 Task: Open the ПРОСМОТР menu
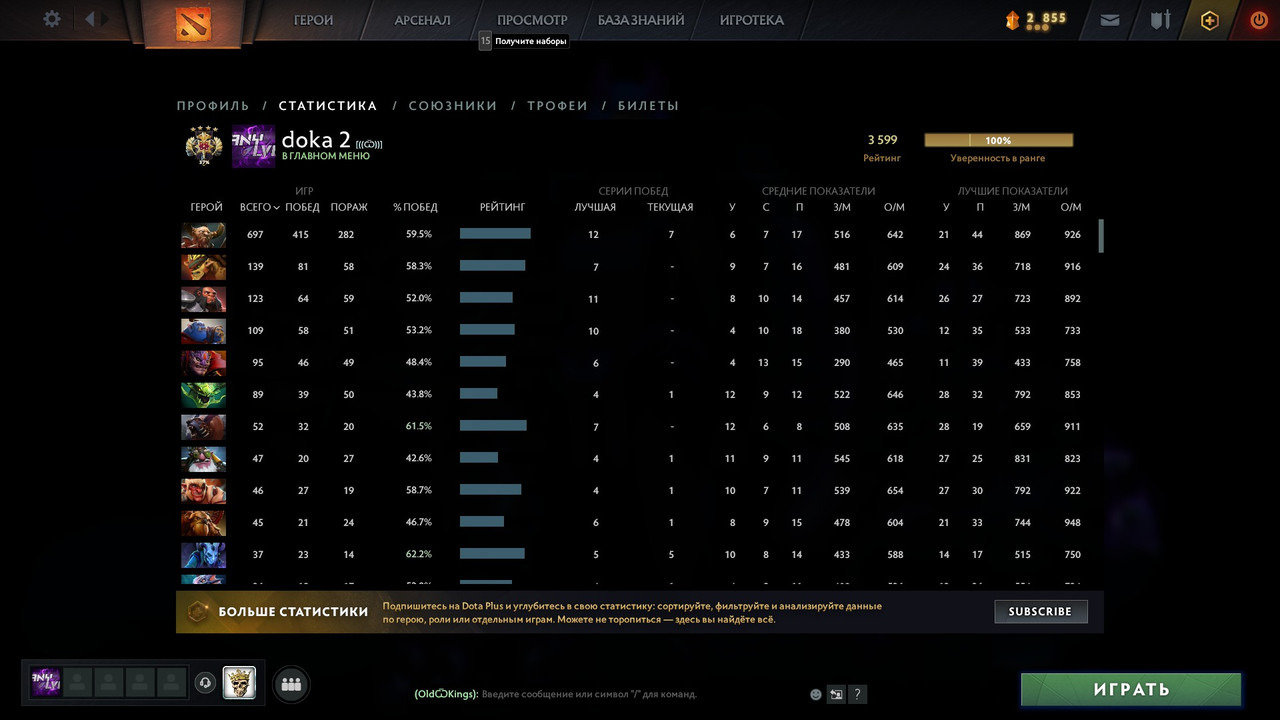532,20
